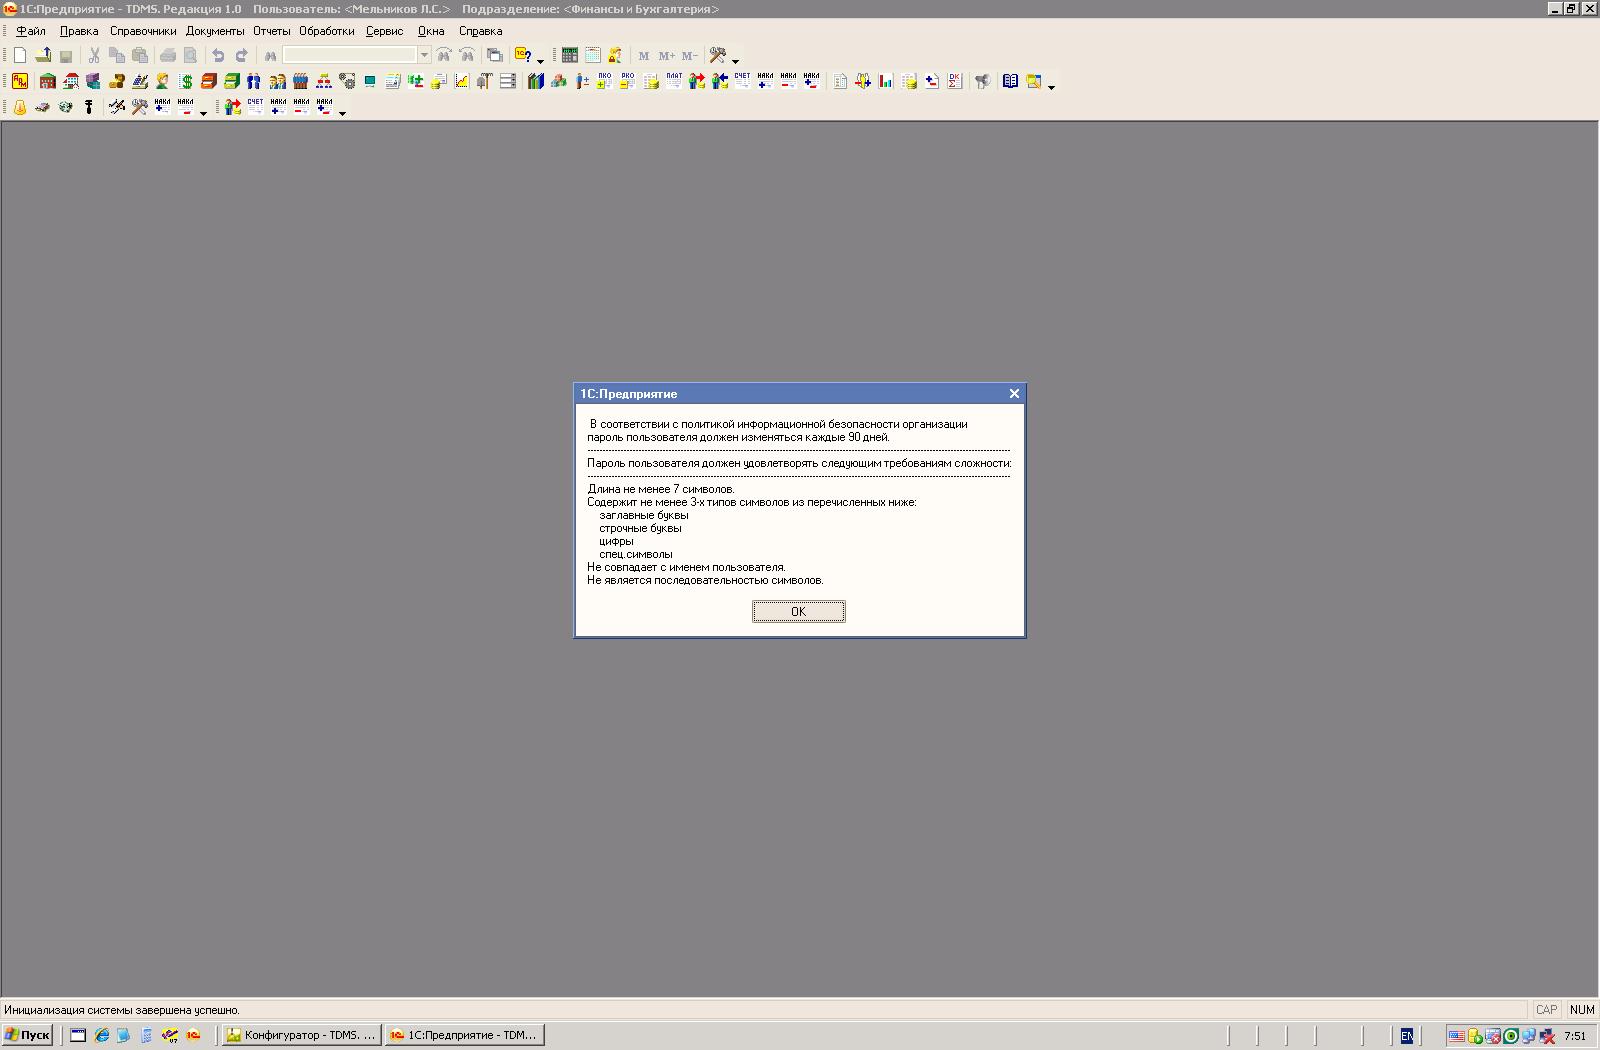Click the СЧЕТ invoice icon in second toolbar

coord(742,81)
